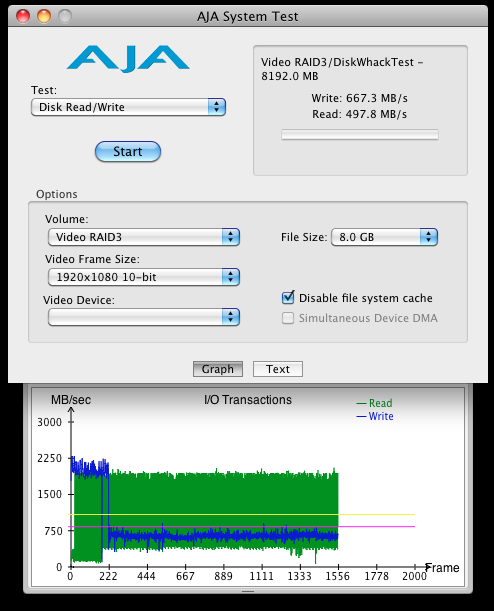This screenshot has width=494, height=611.
Task: Open the Volume dropdown showing Video RAID3
Action: pyautogui.click(x=144, y=237)
